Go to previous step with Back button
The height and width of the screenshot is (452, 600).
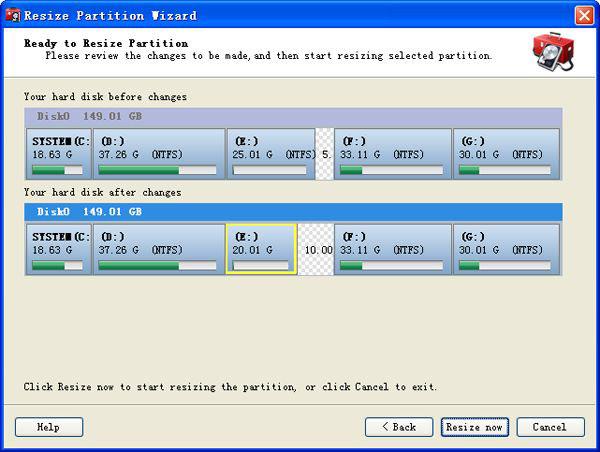coord(399,427)
